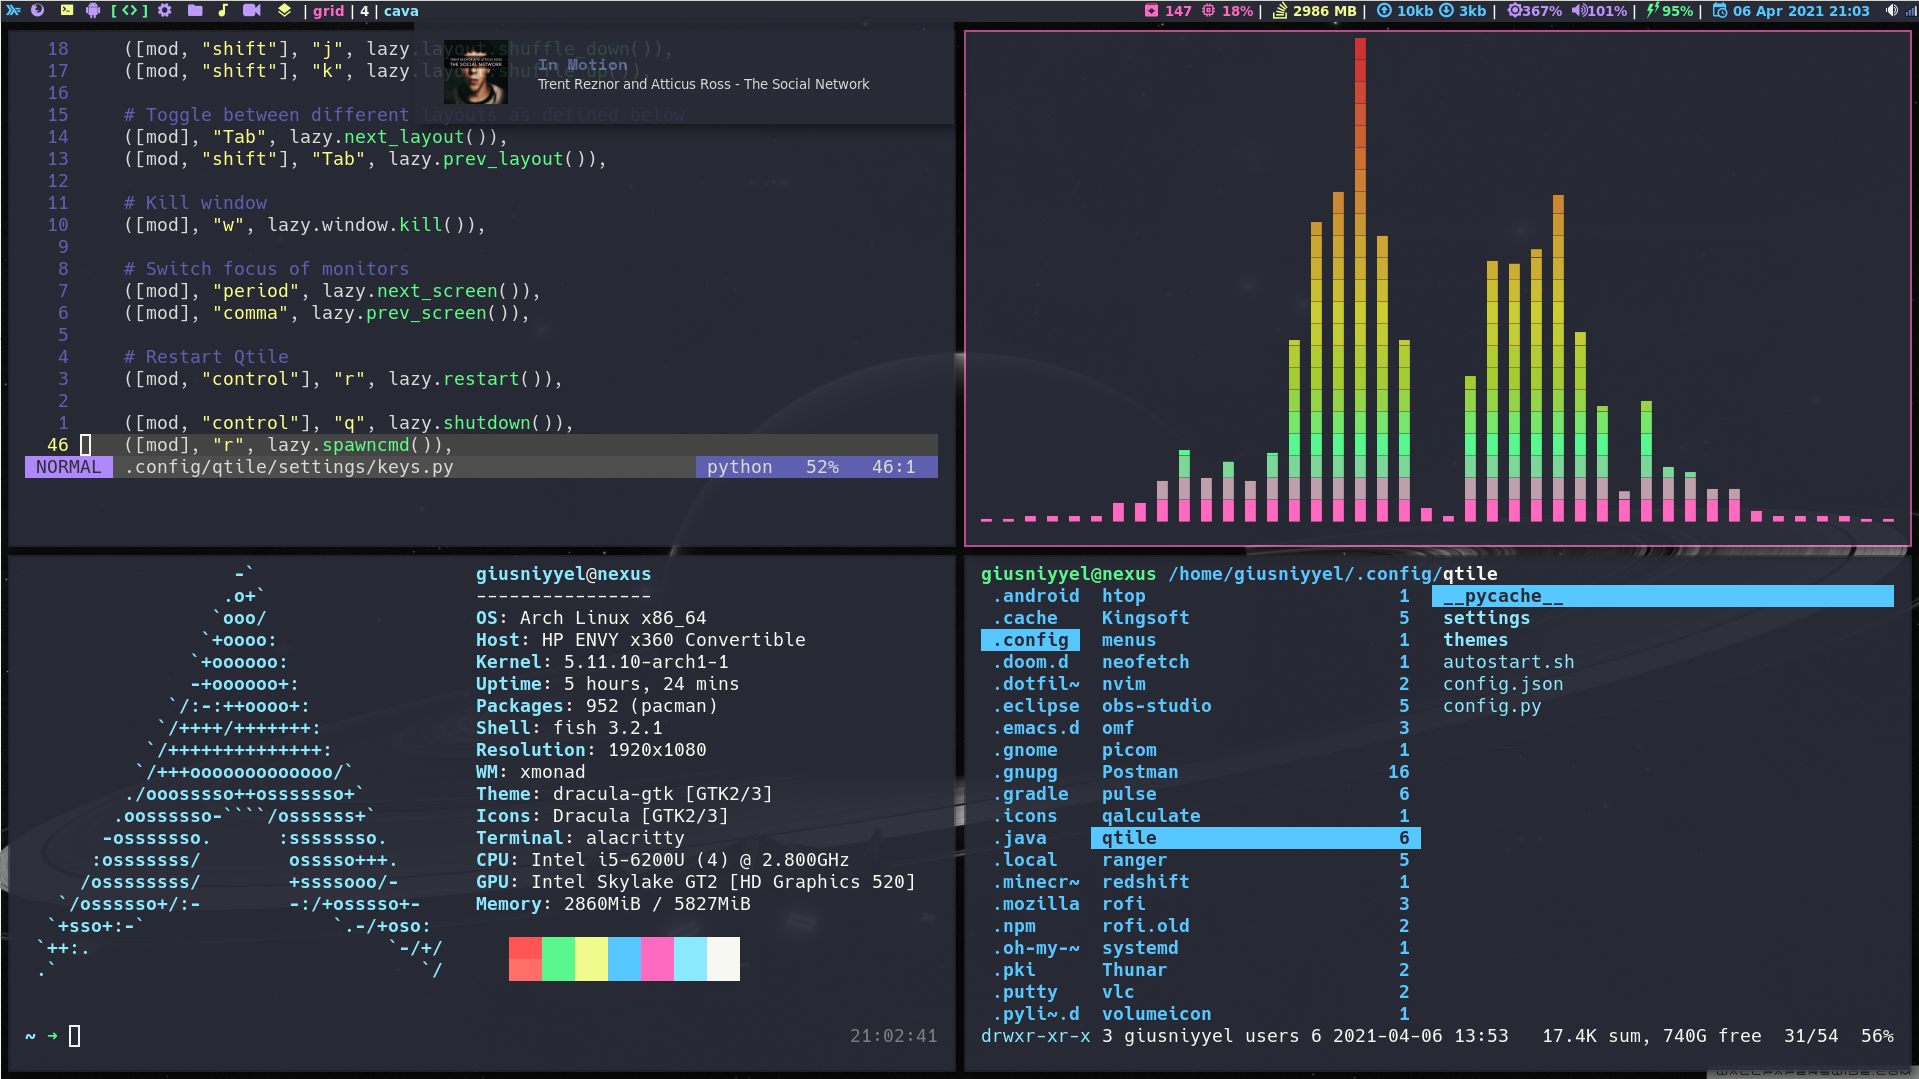
Task: Click the fish shell prompt cursor
Action: coord(75,1036)
